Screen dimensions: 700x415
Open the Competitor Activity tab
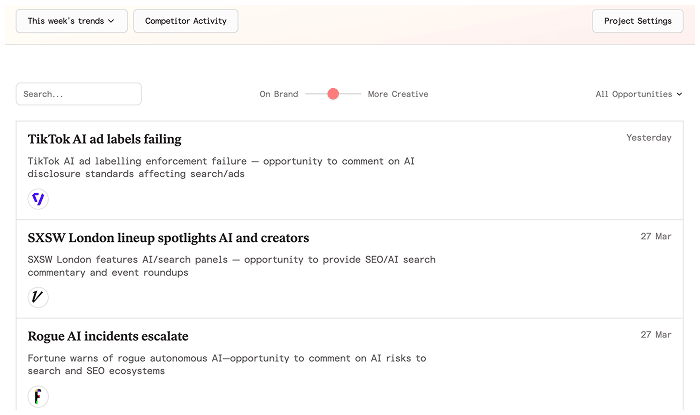185,21
